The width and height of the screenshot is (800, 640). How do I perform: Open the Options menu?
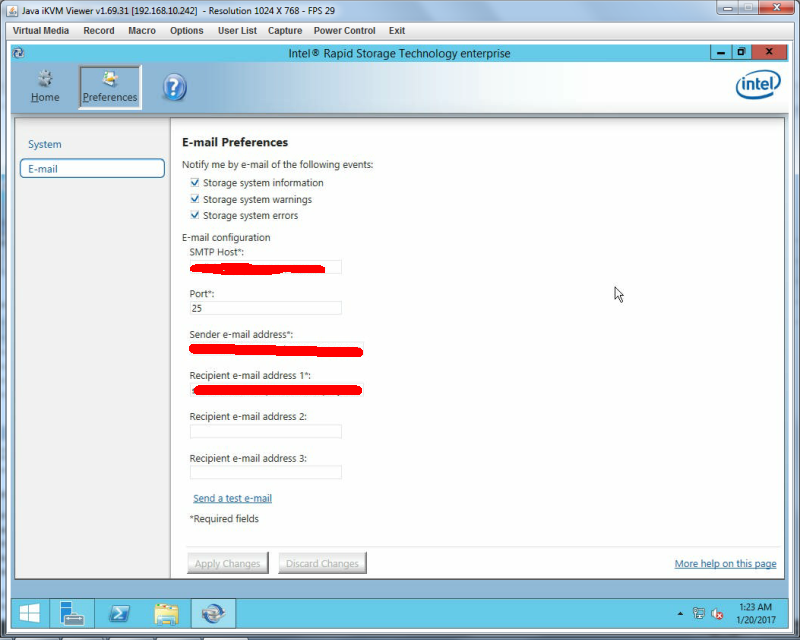(187, 31)
